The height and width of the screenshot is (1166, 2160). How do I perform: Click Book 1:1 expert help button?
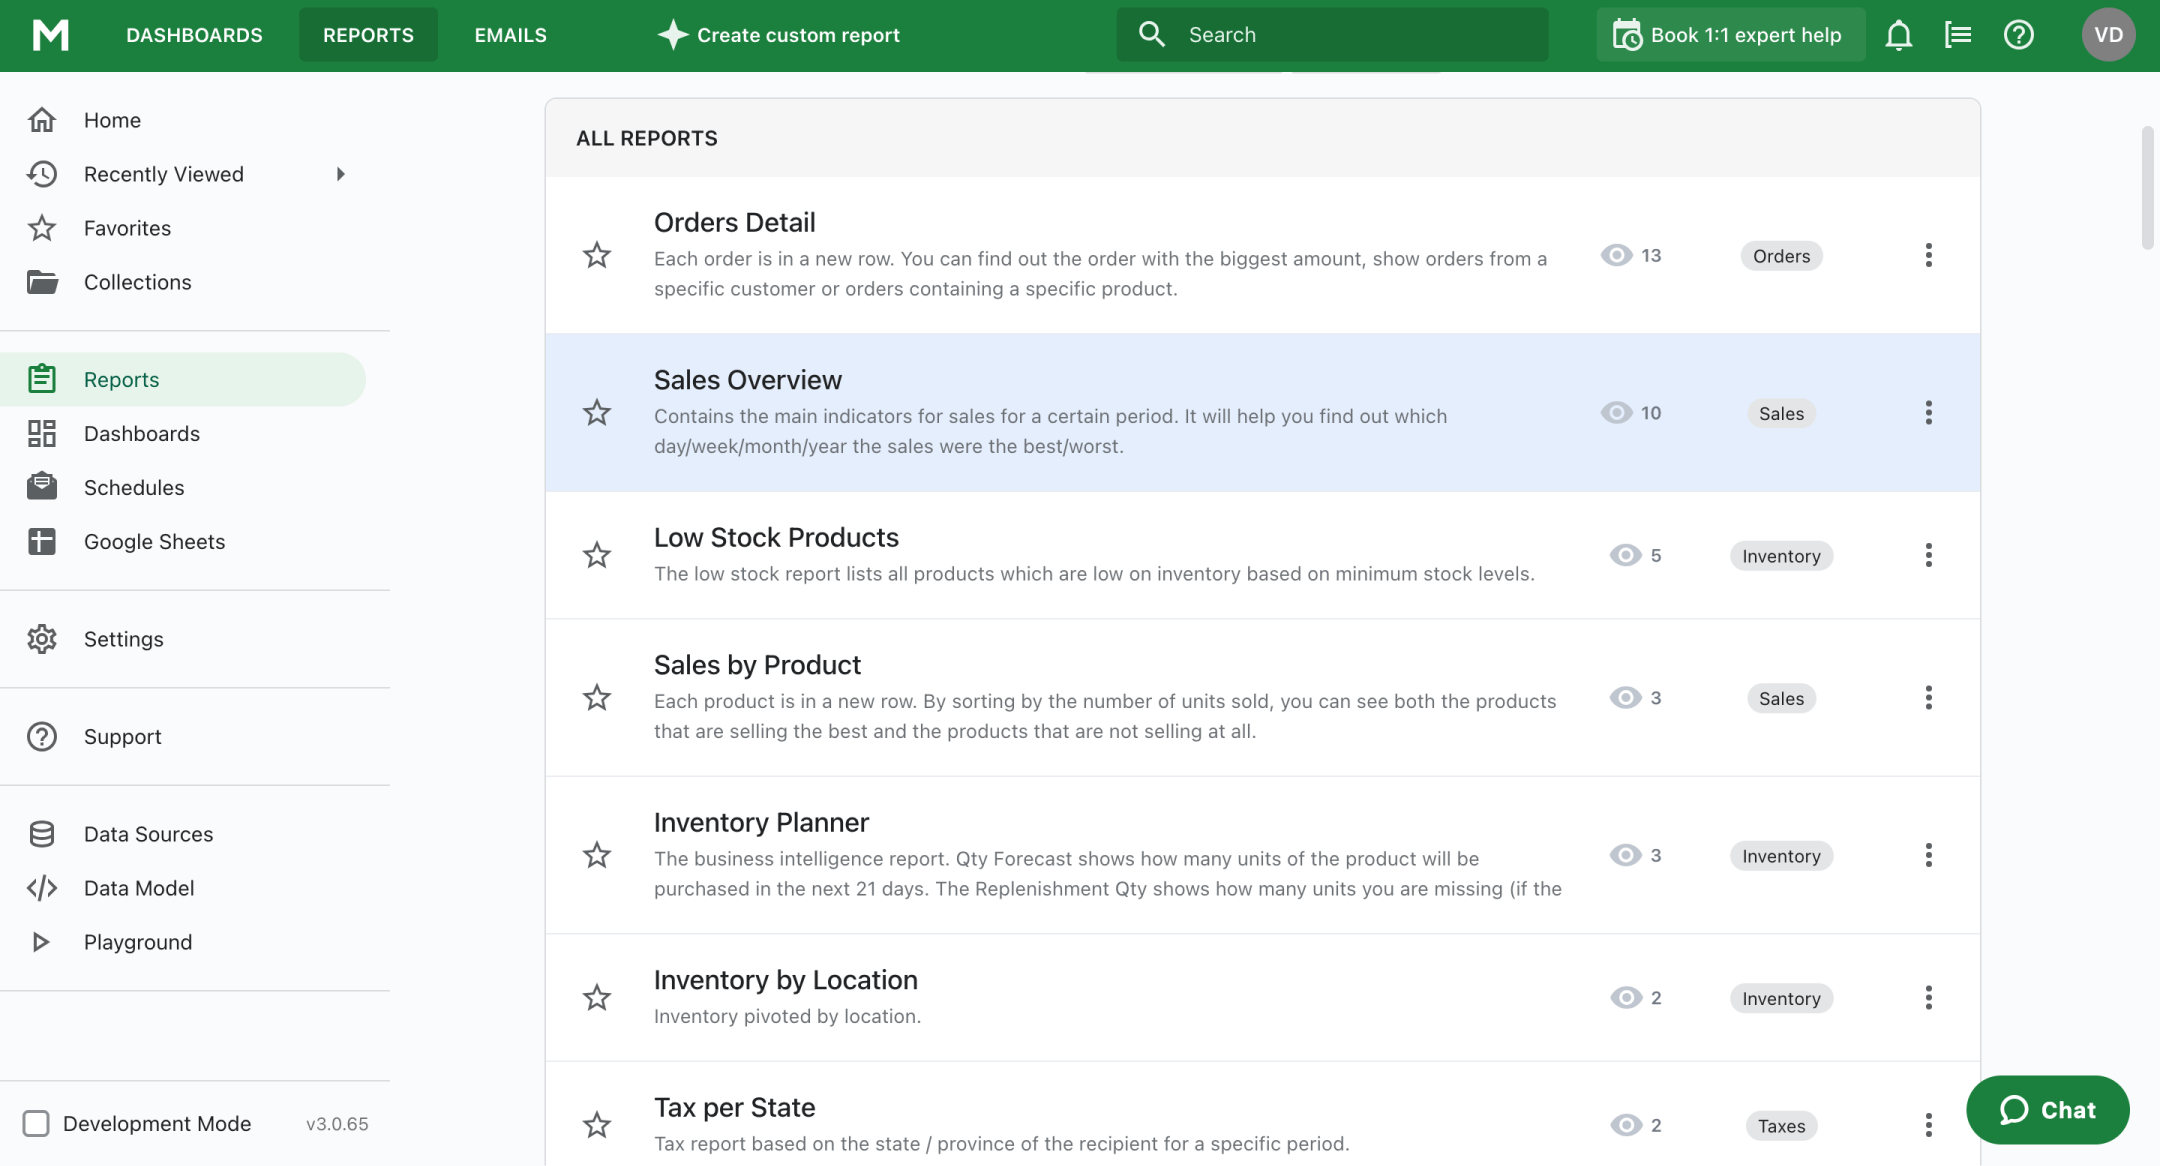coord(1729,35)
